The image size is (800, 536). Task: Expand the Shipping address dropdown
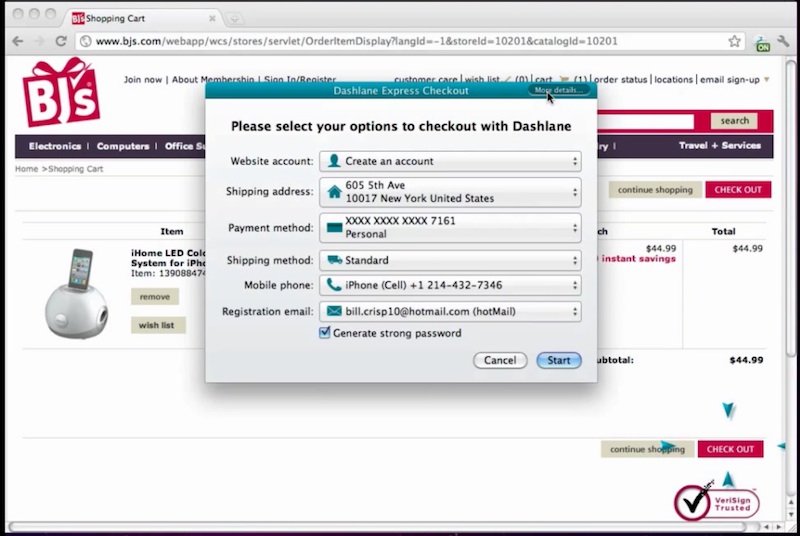(x=450, y=192)
